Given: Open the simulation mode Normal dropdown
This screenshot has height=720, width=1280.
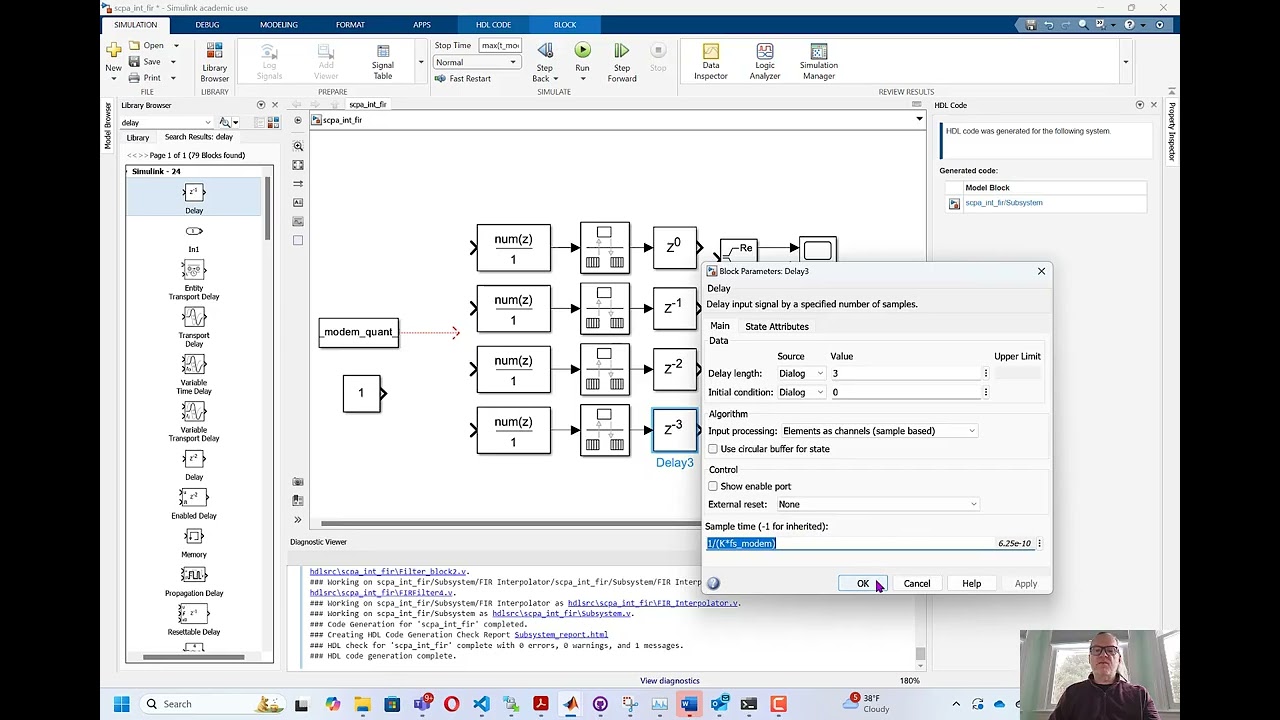Looking at the screenshot, I should (x=476, y=62).
